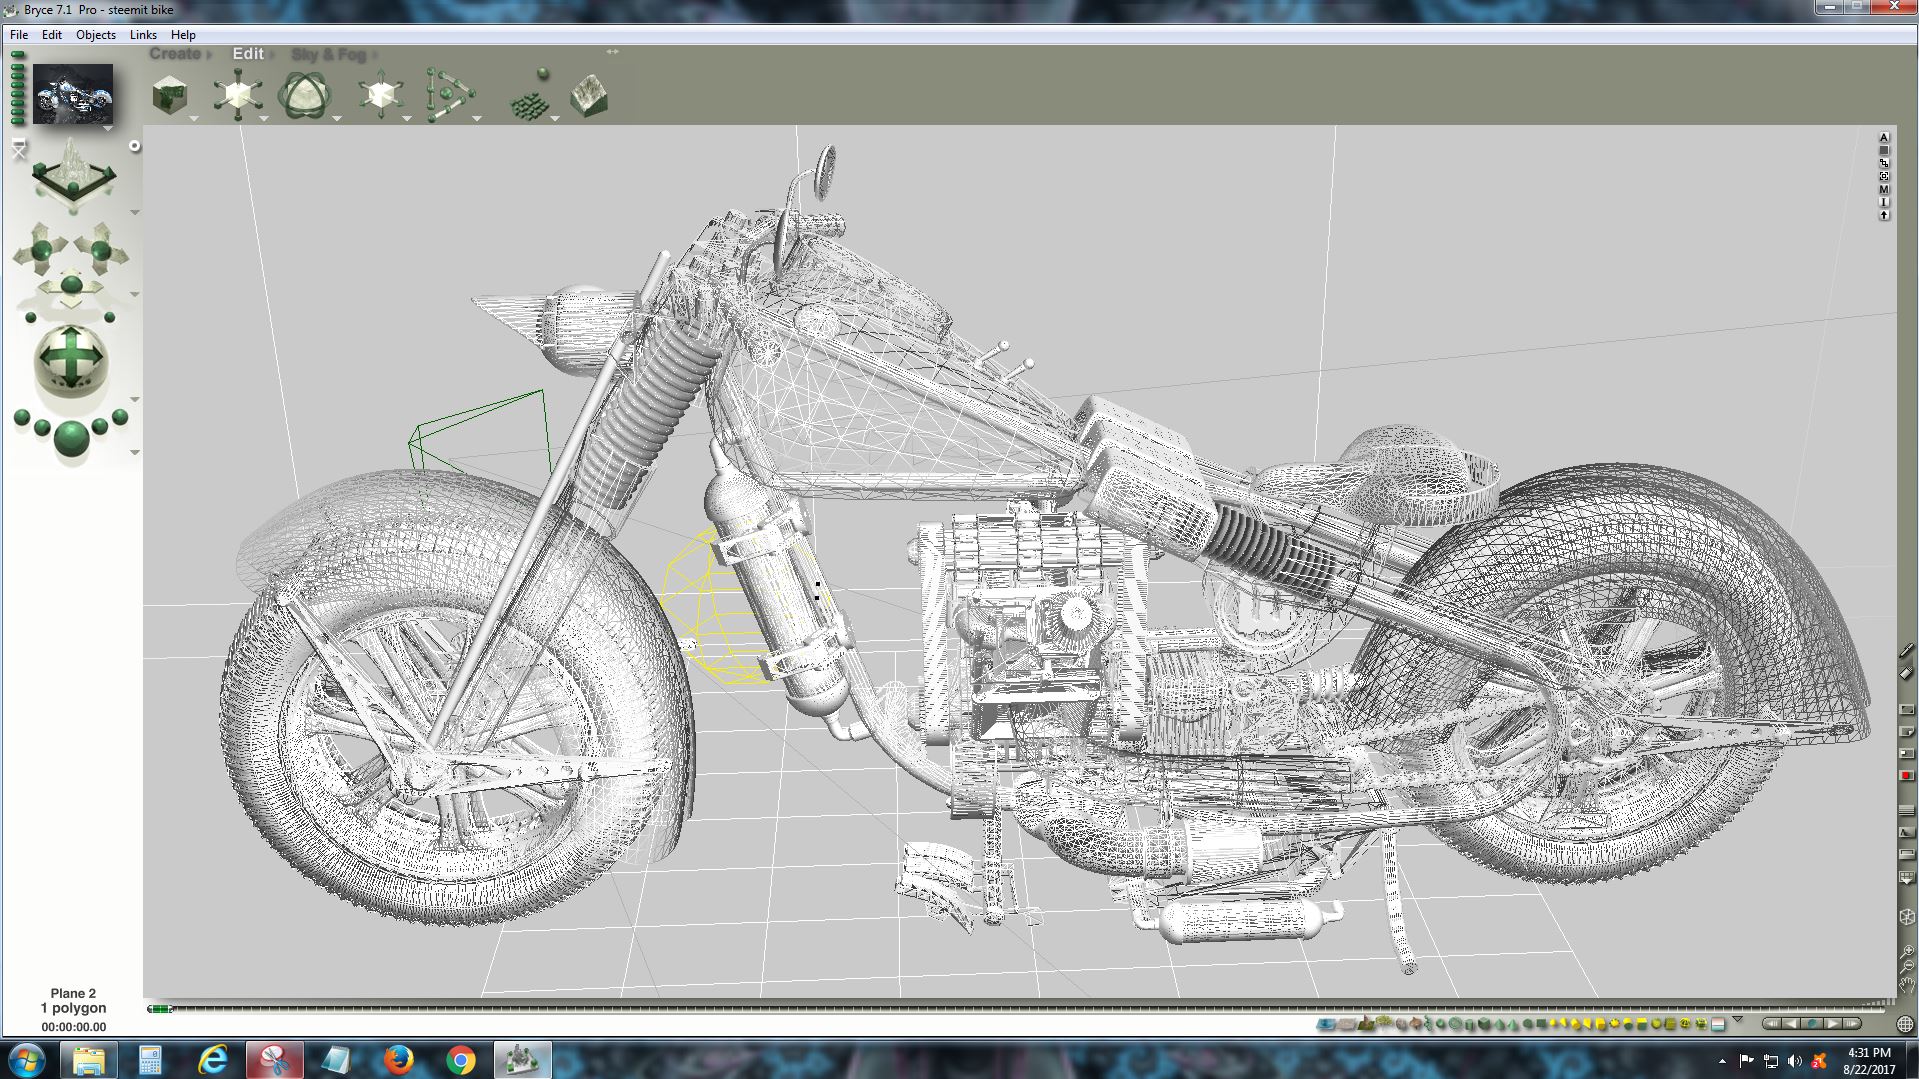Viewport: 1919px width, 1079px height.
Task: Click the A display mode button
Action: click(x=1884, y=137)
